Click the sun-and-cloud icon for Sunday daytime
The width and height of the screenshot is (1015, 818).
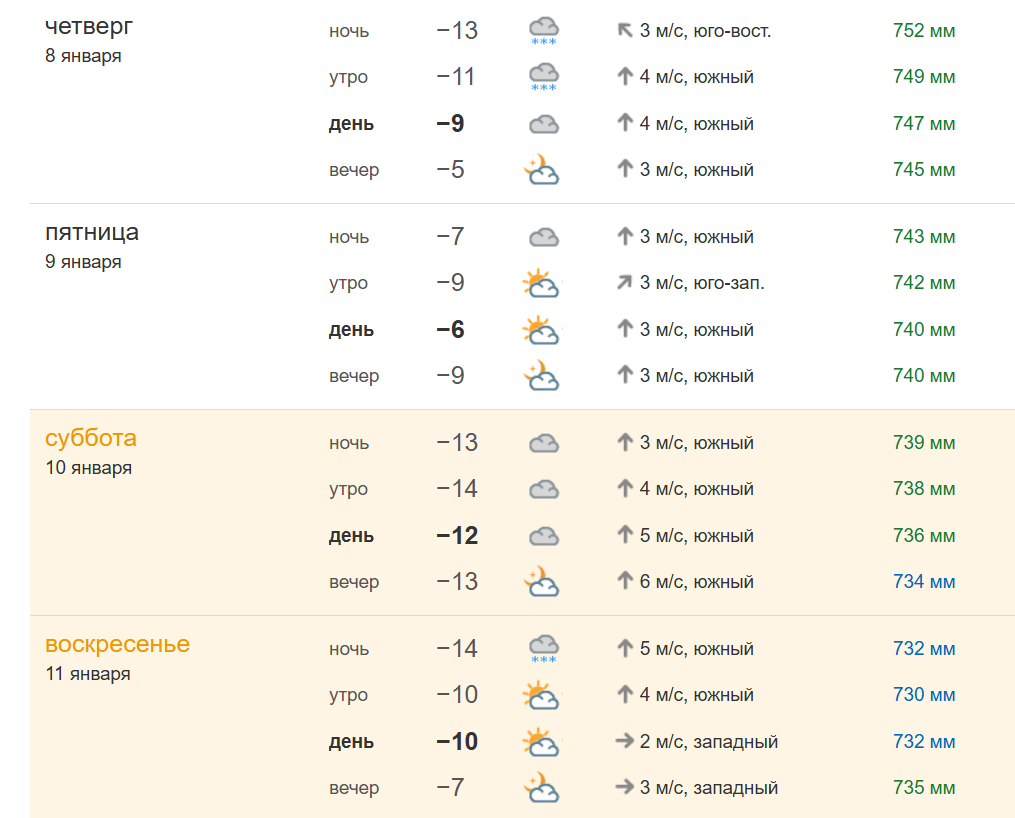(541, 742)
